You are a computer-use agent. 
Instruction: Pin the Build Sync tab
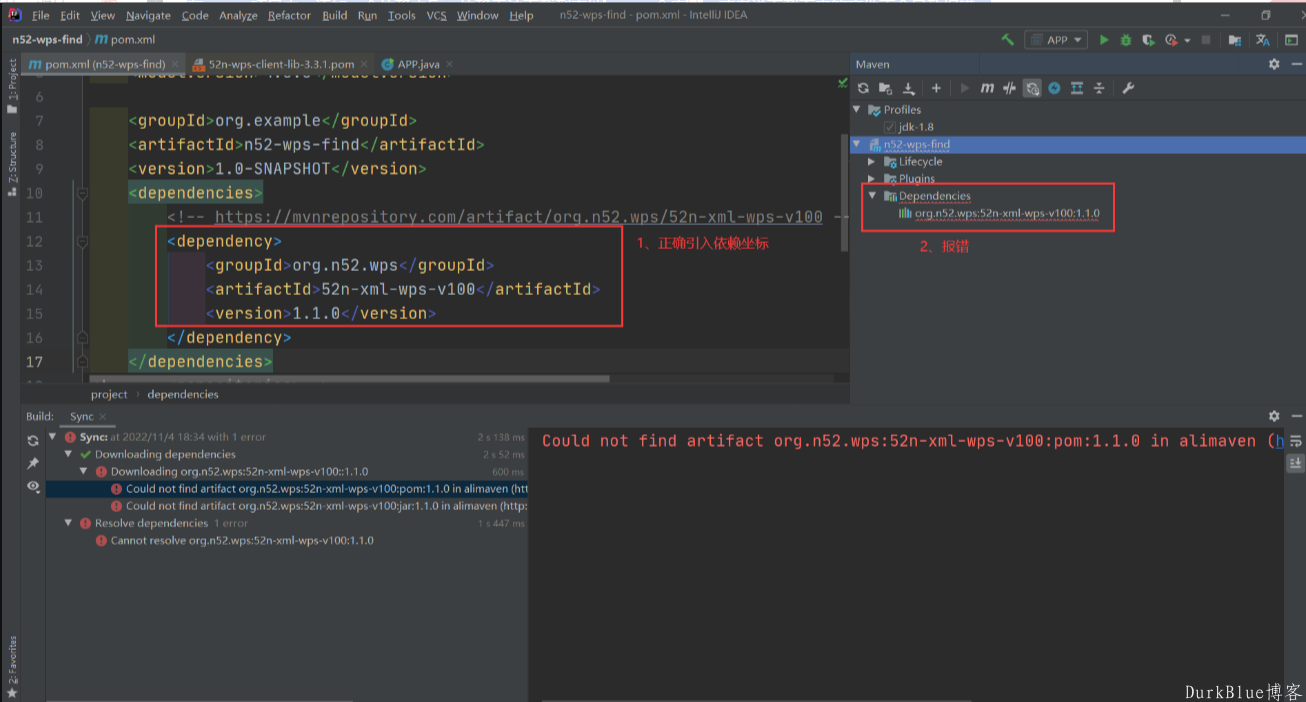[33, 463]
